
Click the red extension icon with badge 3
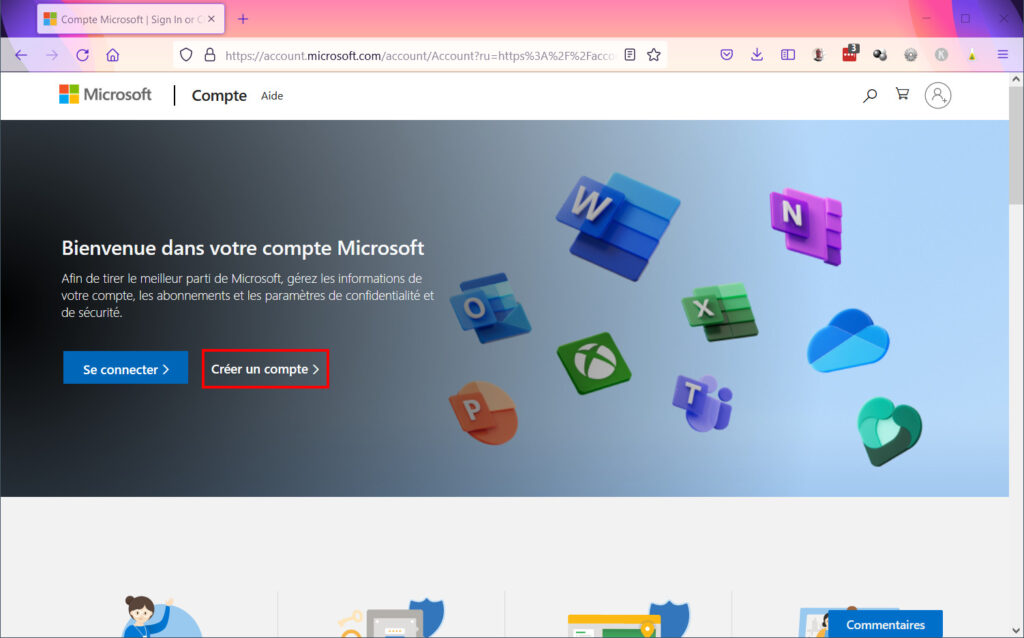pos(850,54)
